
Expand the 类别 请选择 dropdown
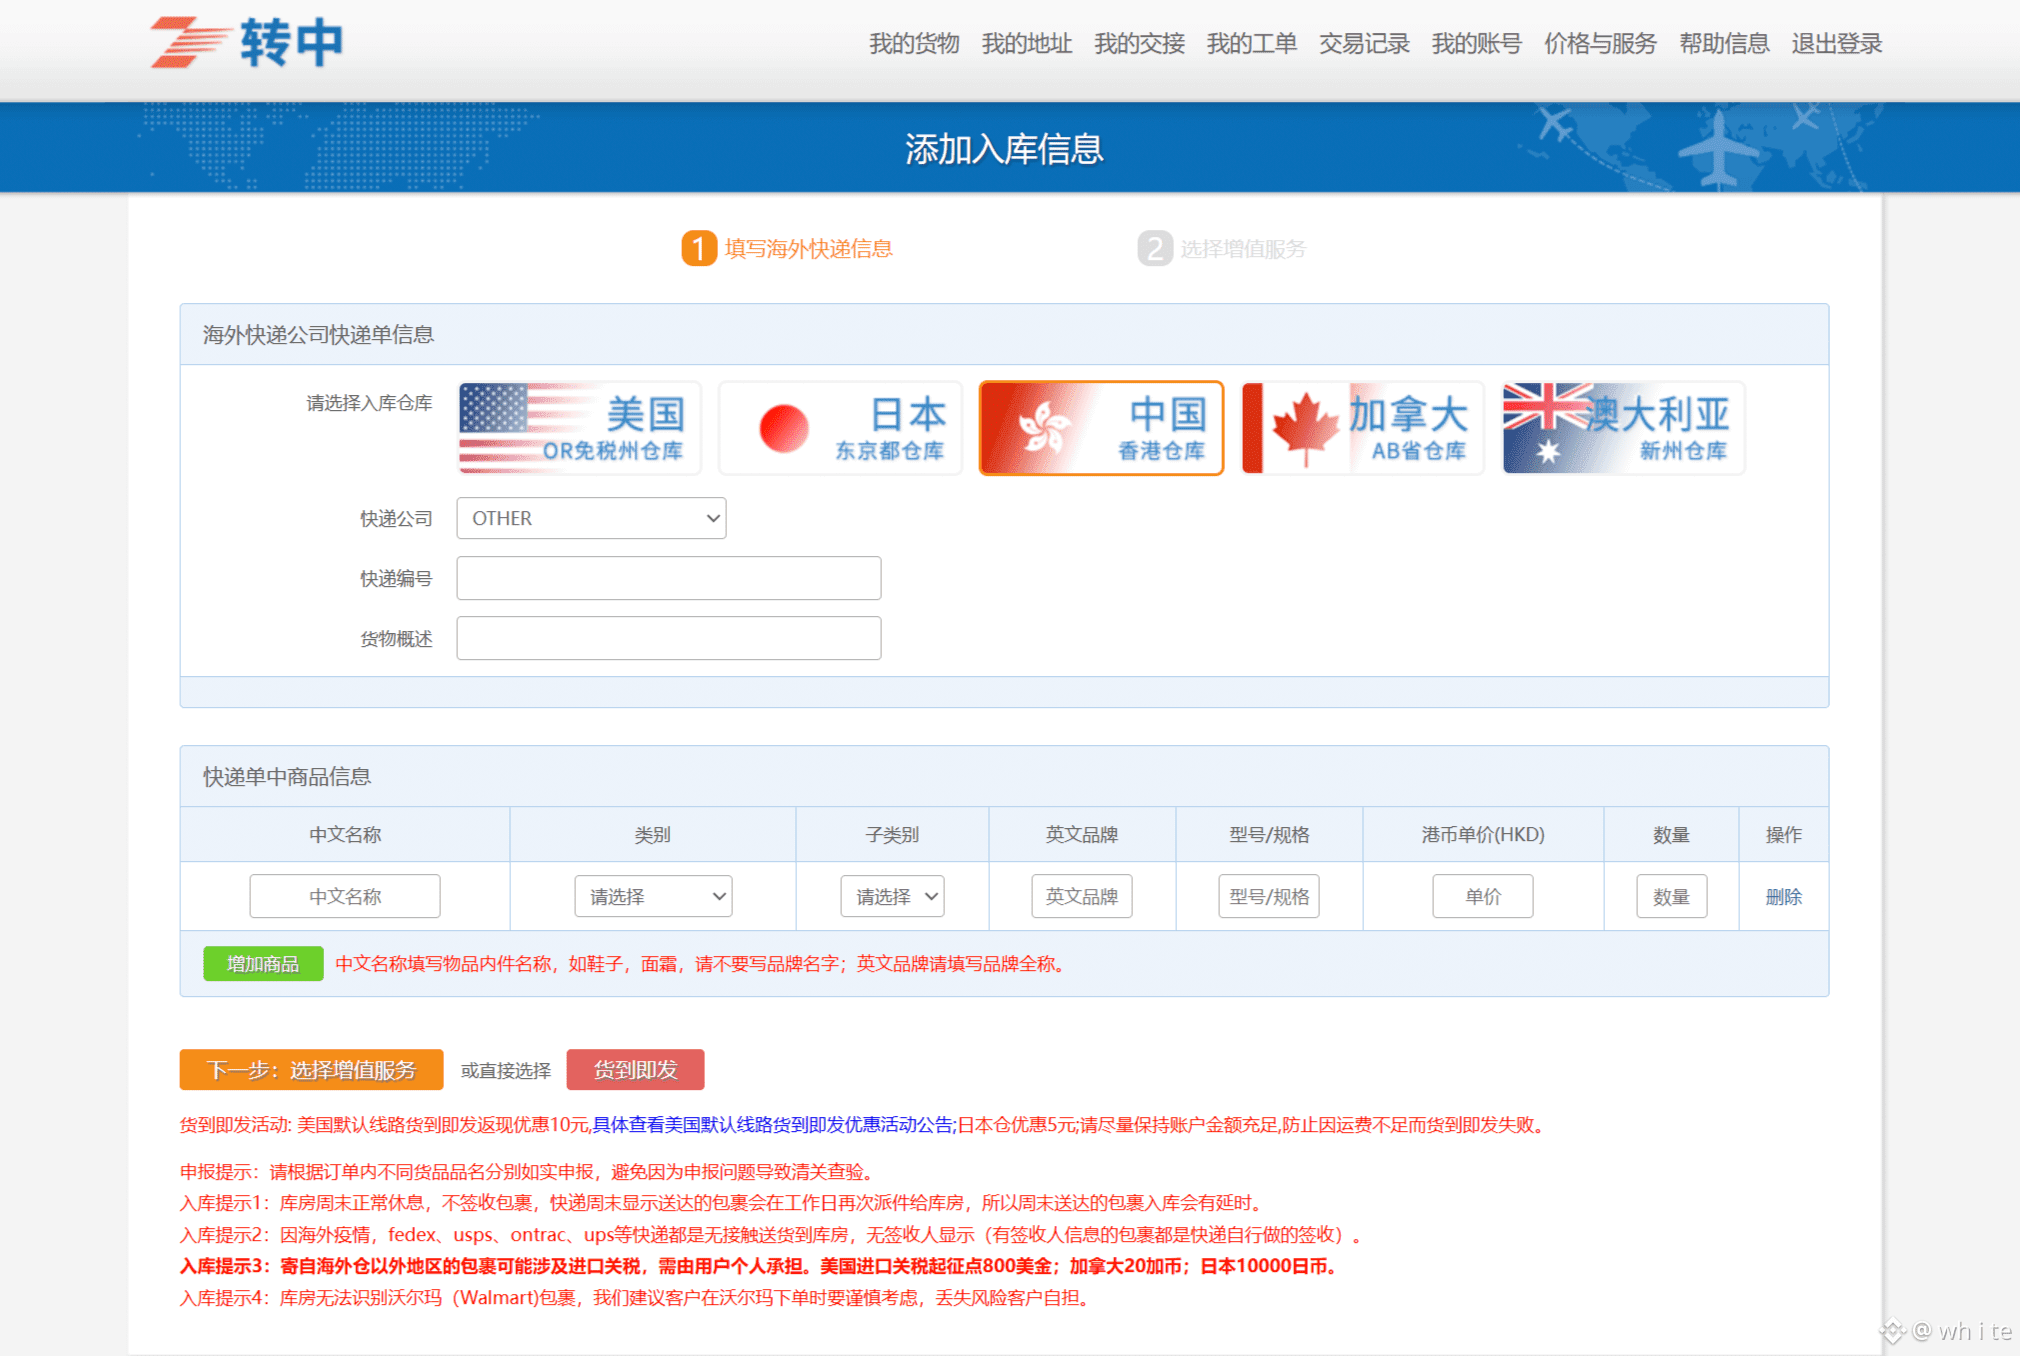pyautogui.click(x=653, y=896)
